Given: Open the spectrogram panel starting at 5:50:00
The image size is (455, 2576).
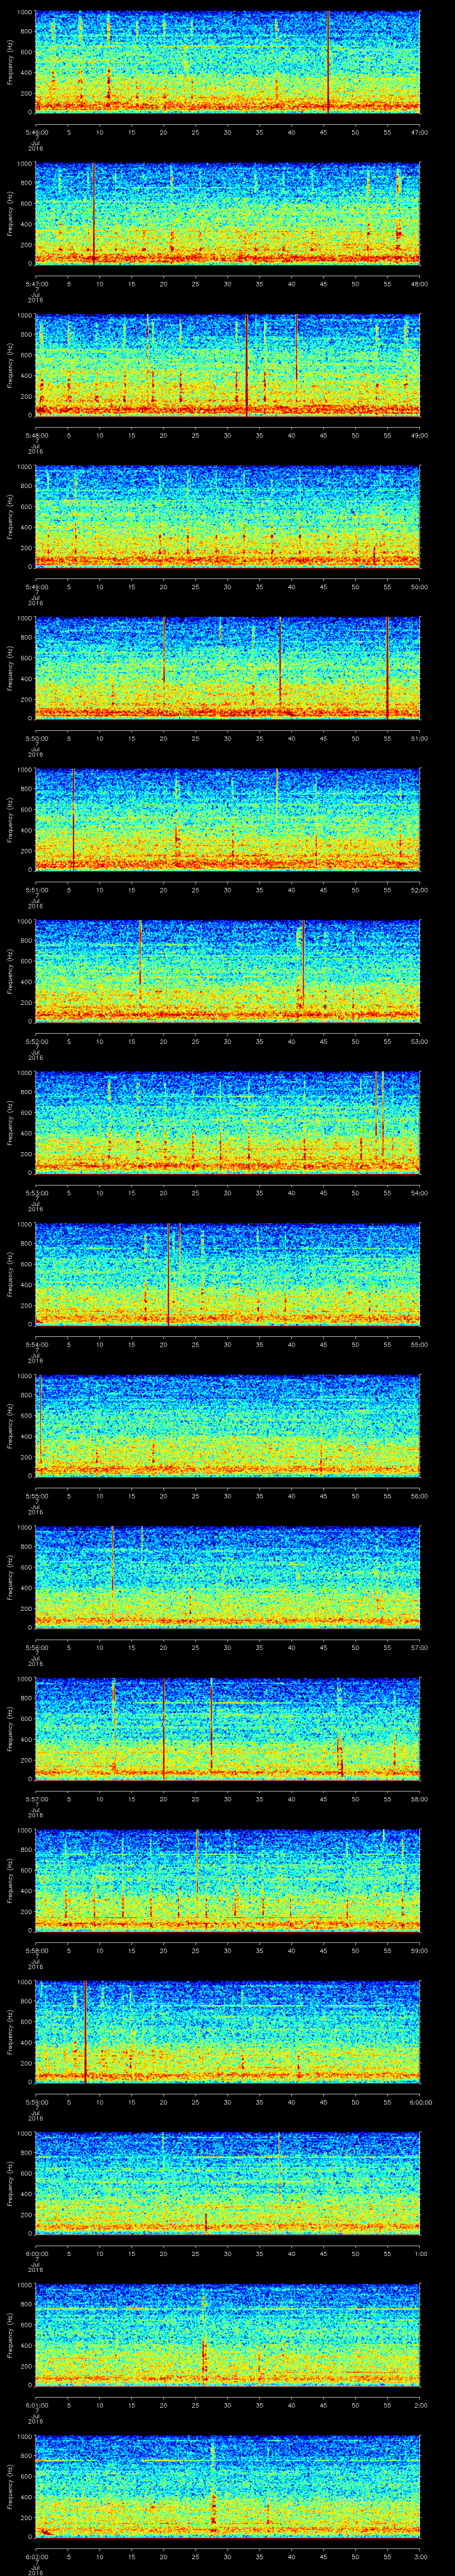Looking at the screenshot, I should tap(227, 668).
